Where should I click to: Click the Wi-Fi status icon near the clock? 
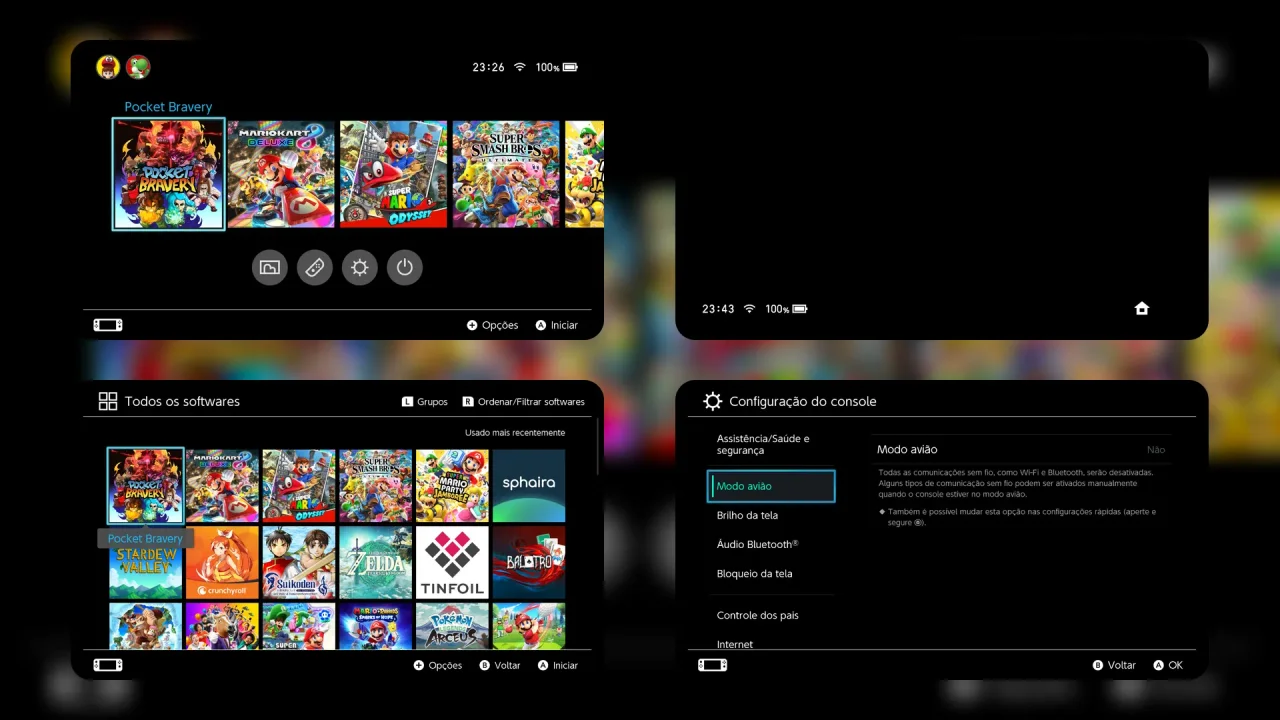tap(519, 66)
